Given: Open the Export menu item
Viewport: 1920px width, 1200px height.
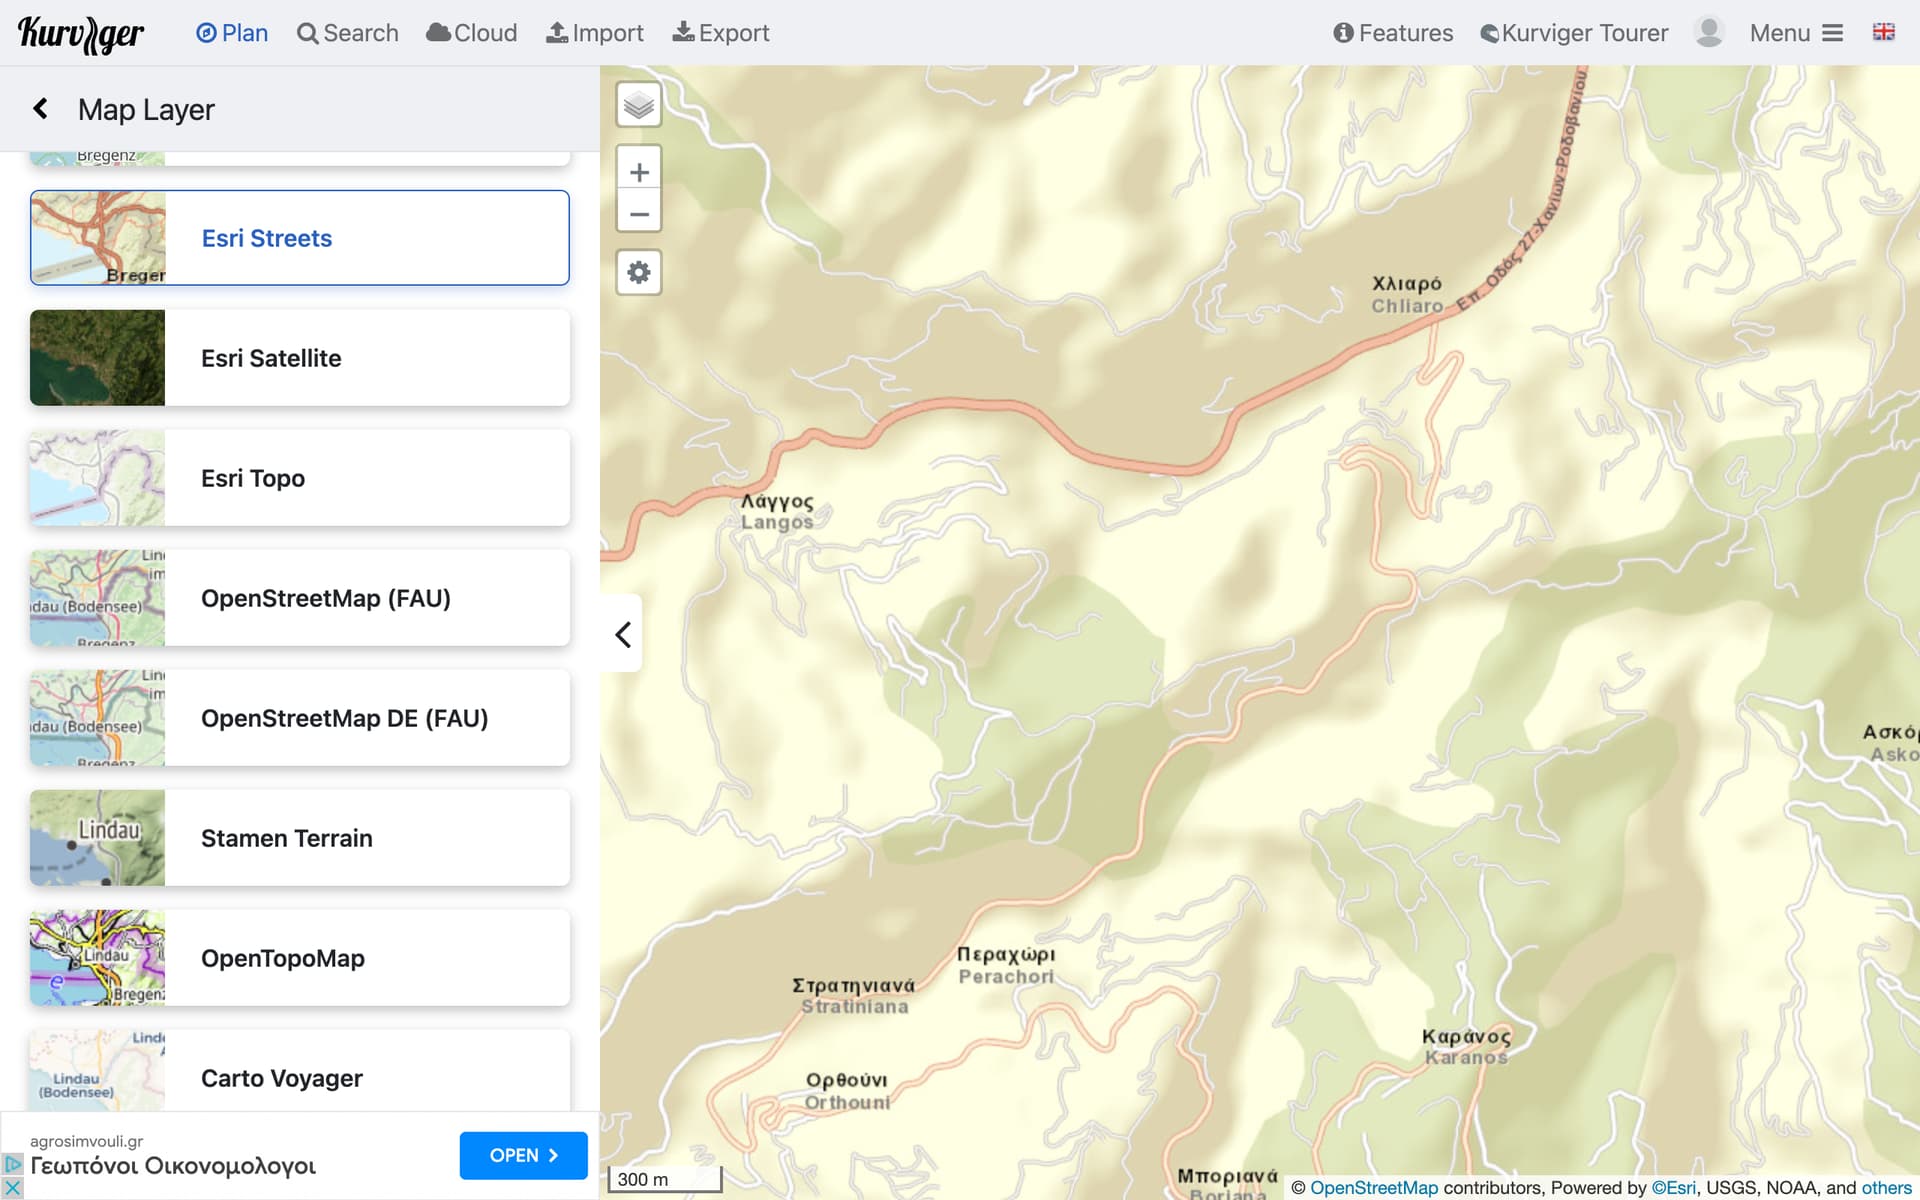Looking at the screenshot, I should coord(720,33).
